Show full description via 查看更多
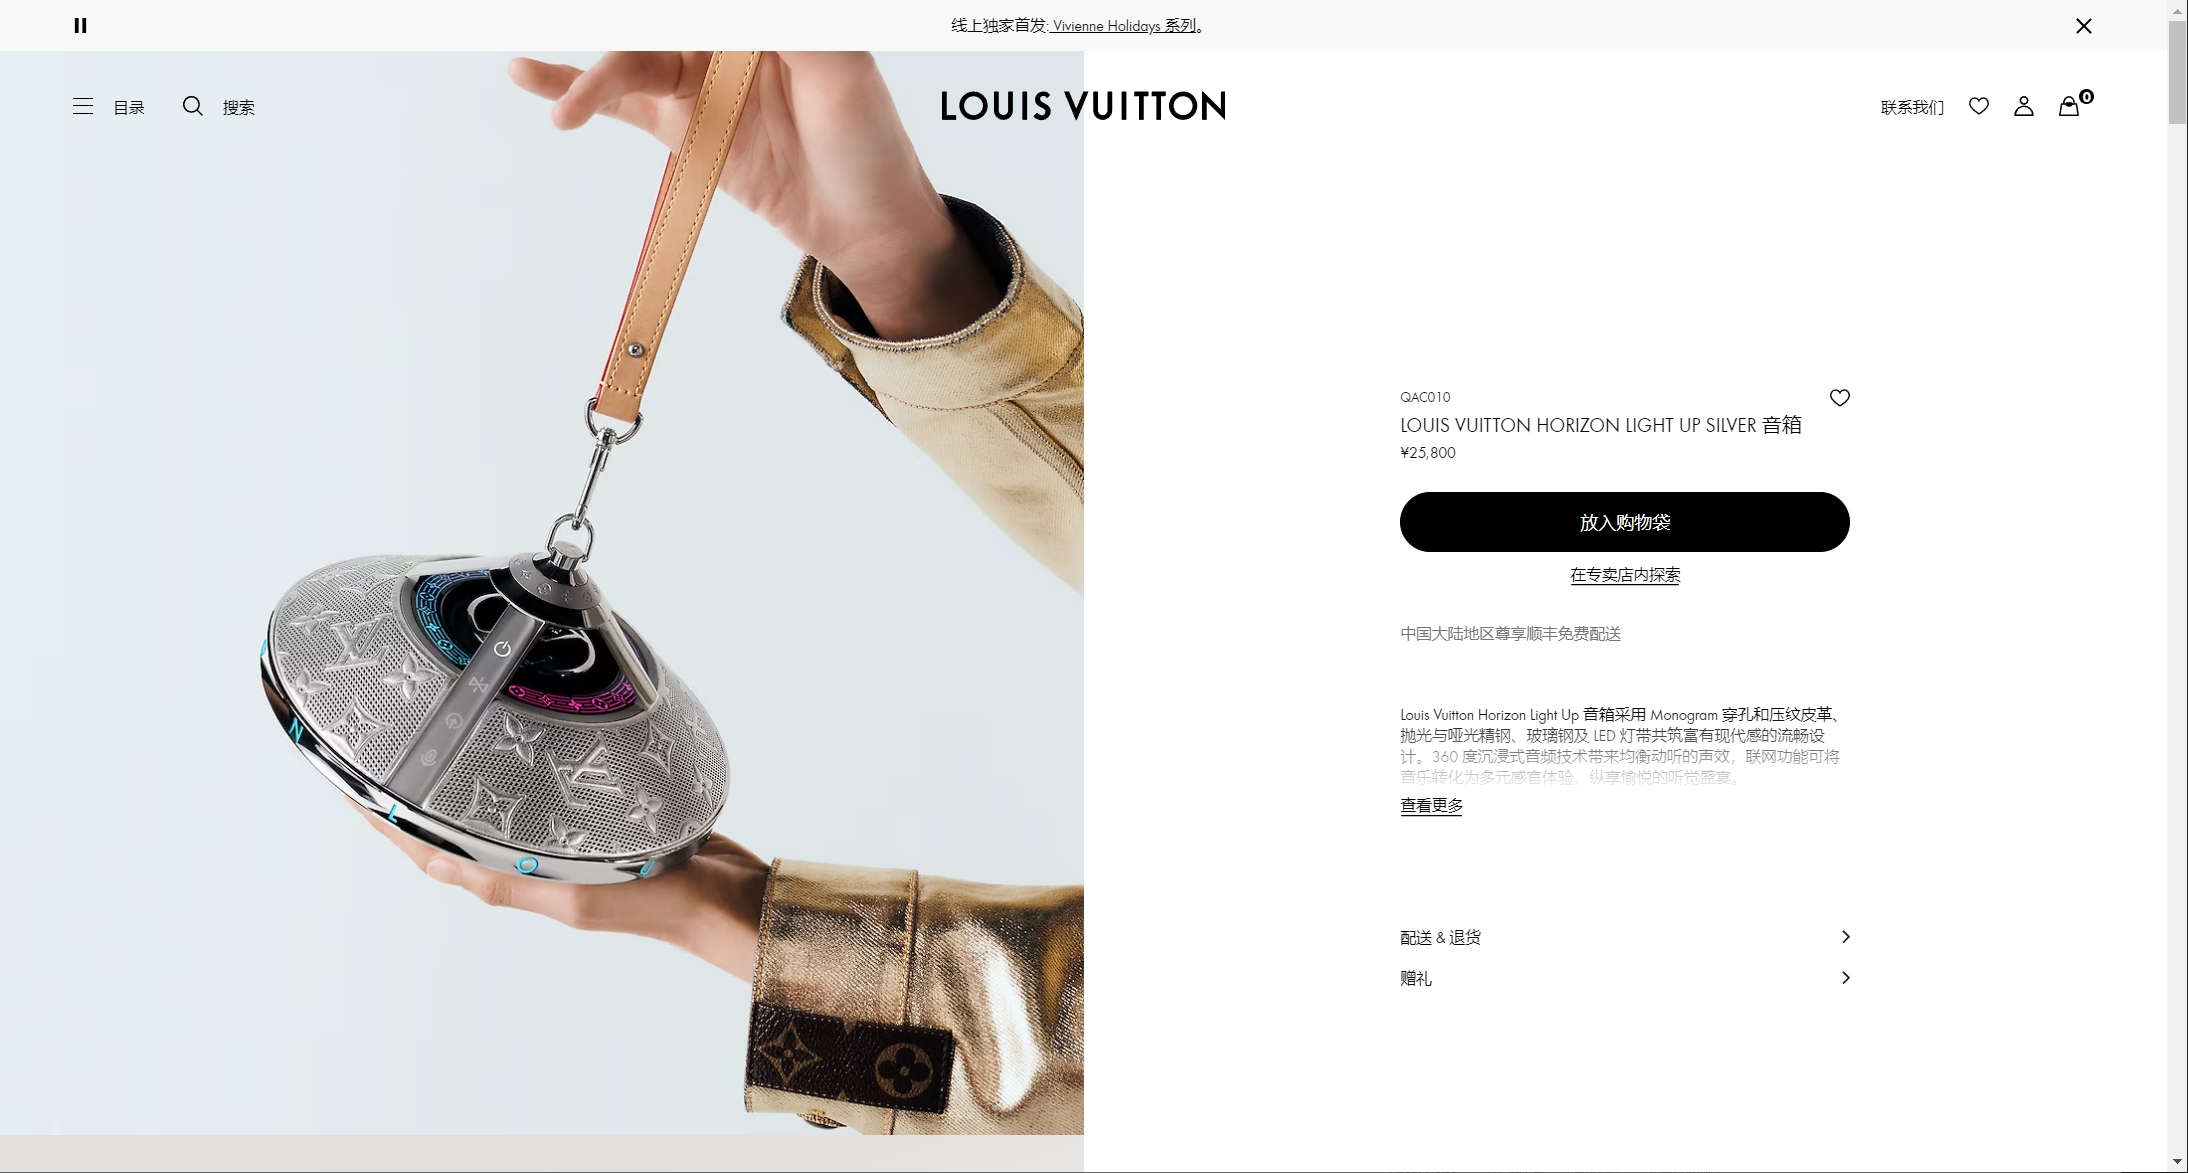2188x1173 pixels. [1431, 805]
